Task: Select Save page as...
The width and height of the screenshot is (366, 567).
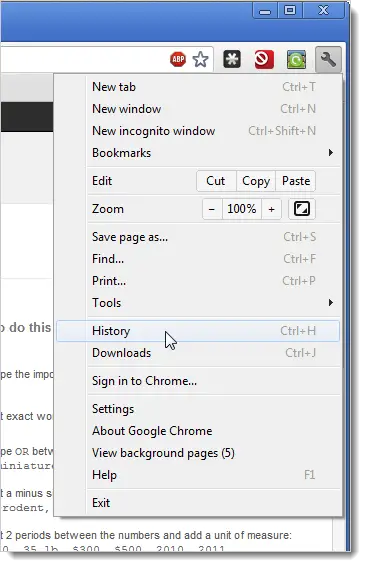Action: (198, 237)
